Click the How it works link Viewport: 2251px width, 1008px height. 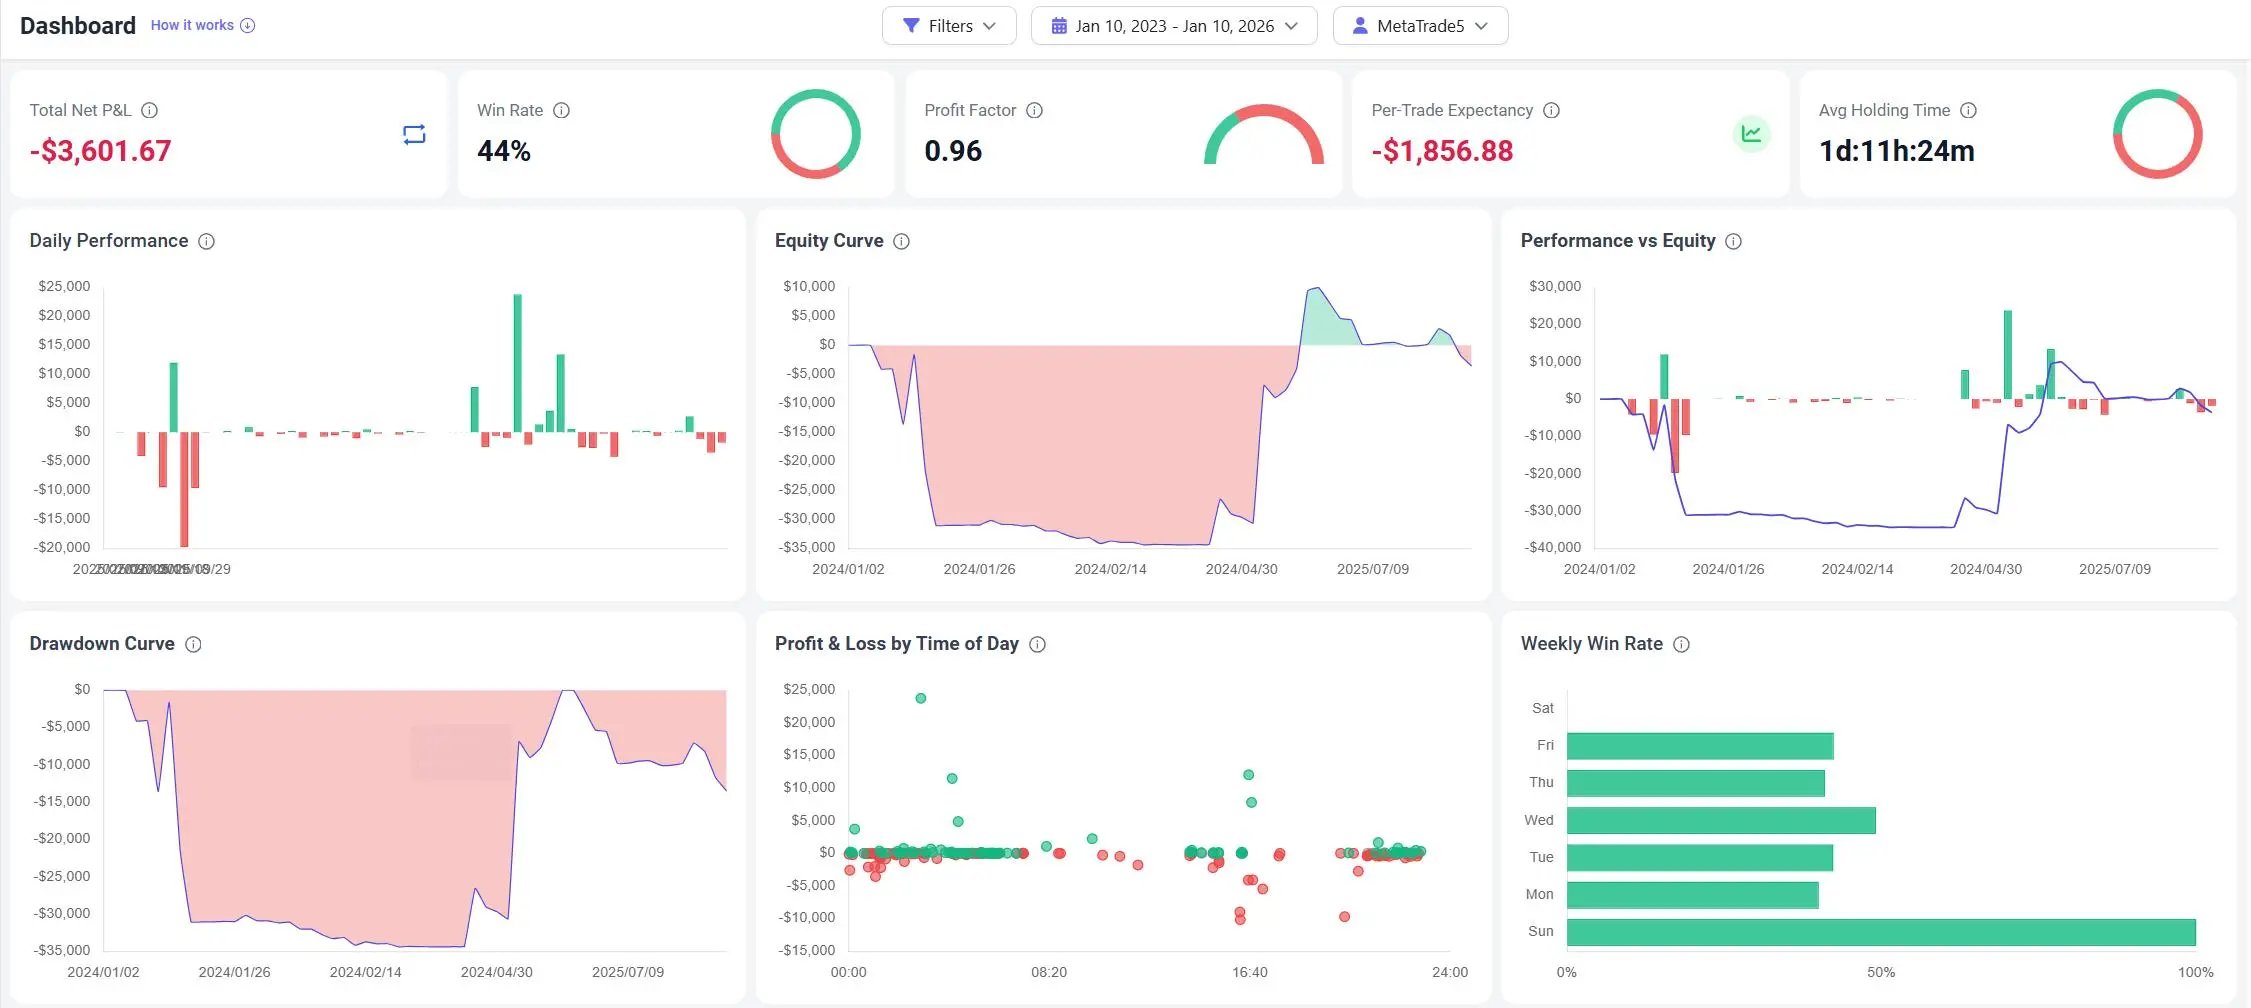tap(194, 25)
